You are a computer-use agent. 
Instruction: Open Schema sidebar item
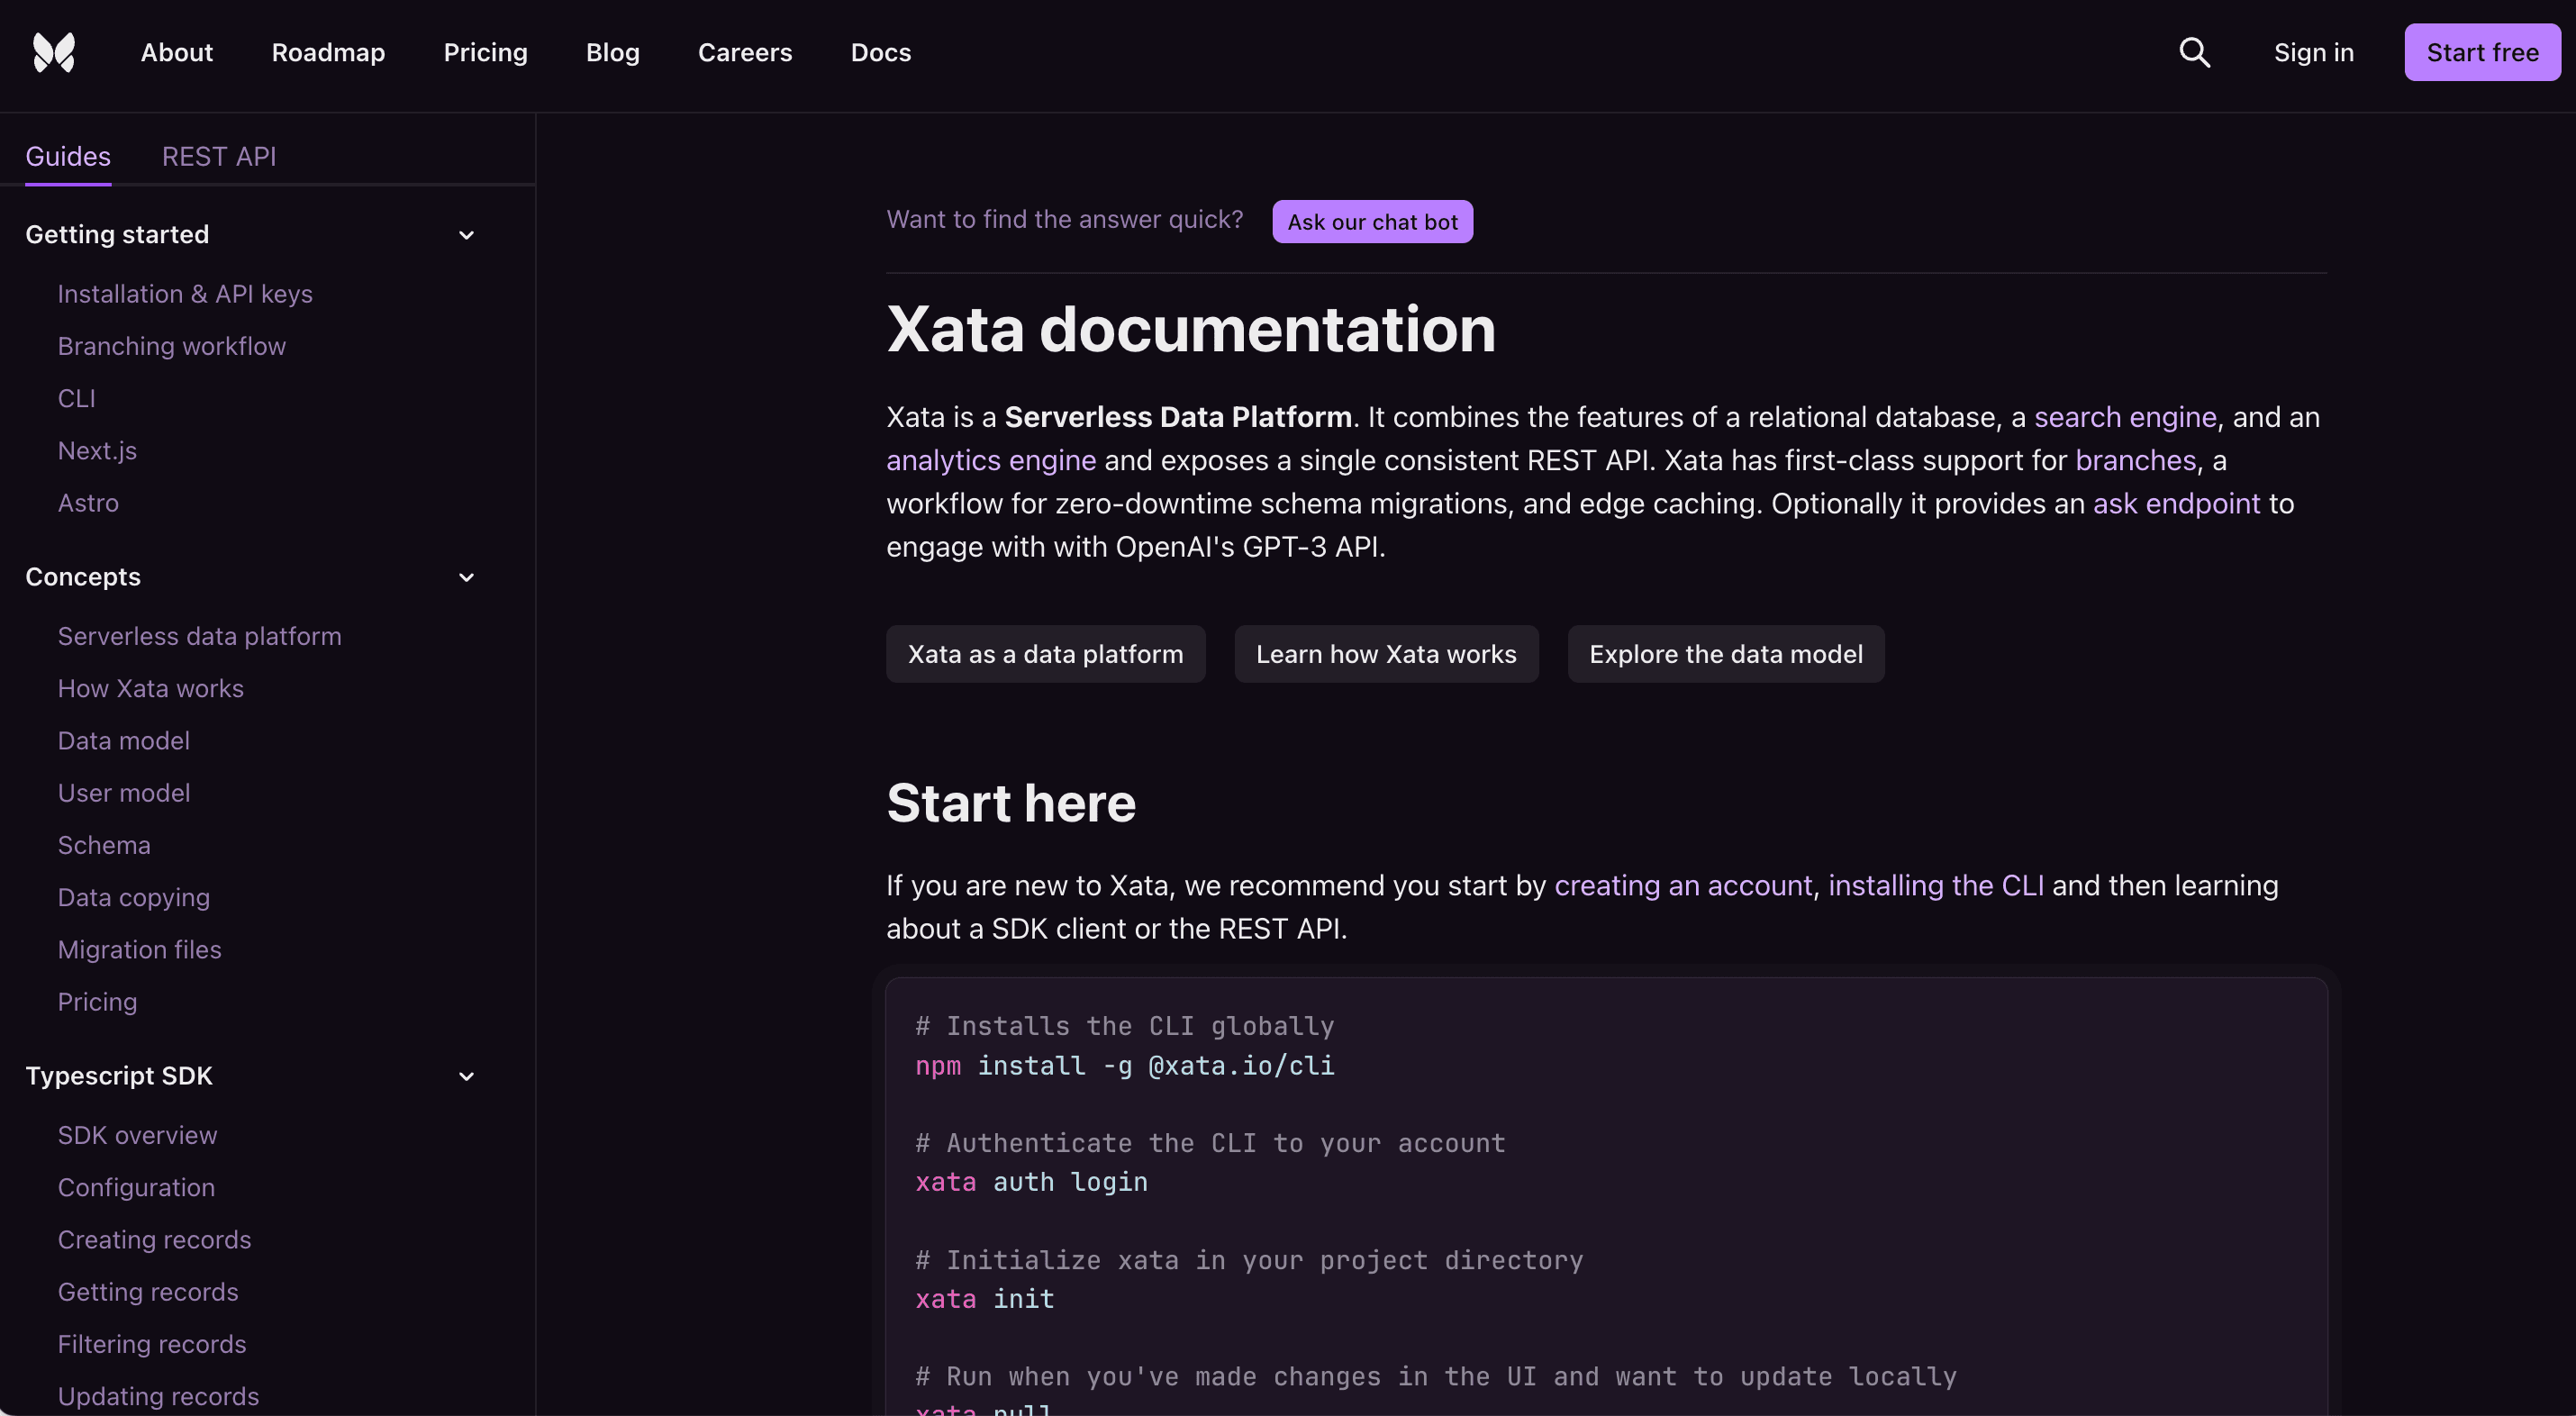[x=104, y=845]
